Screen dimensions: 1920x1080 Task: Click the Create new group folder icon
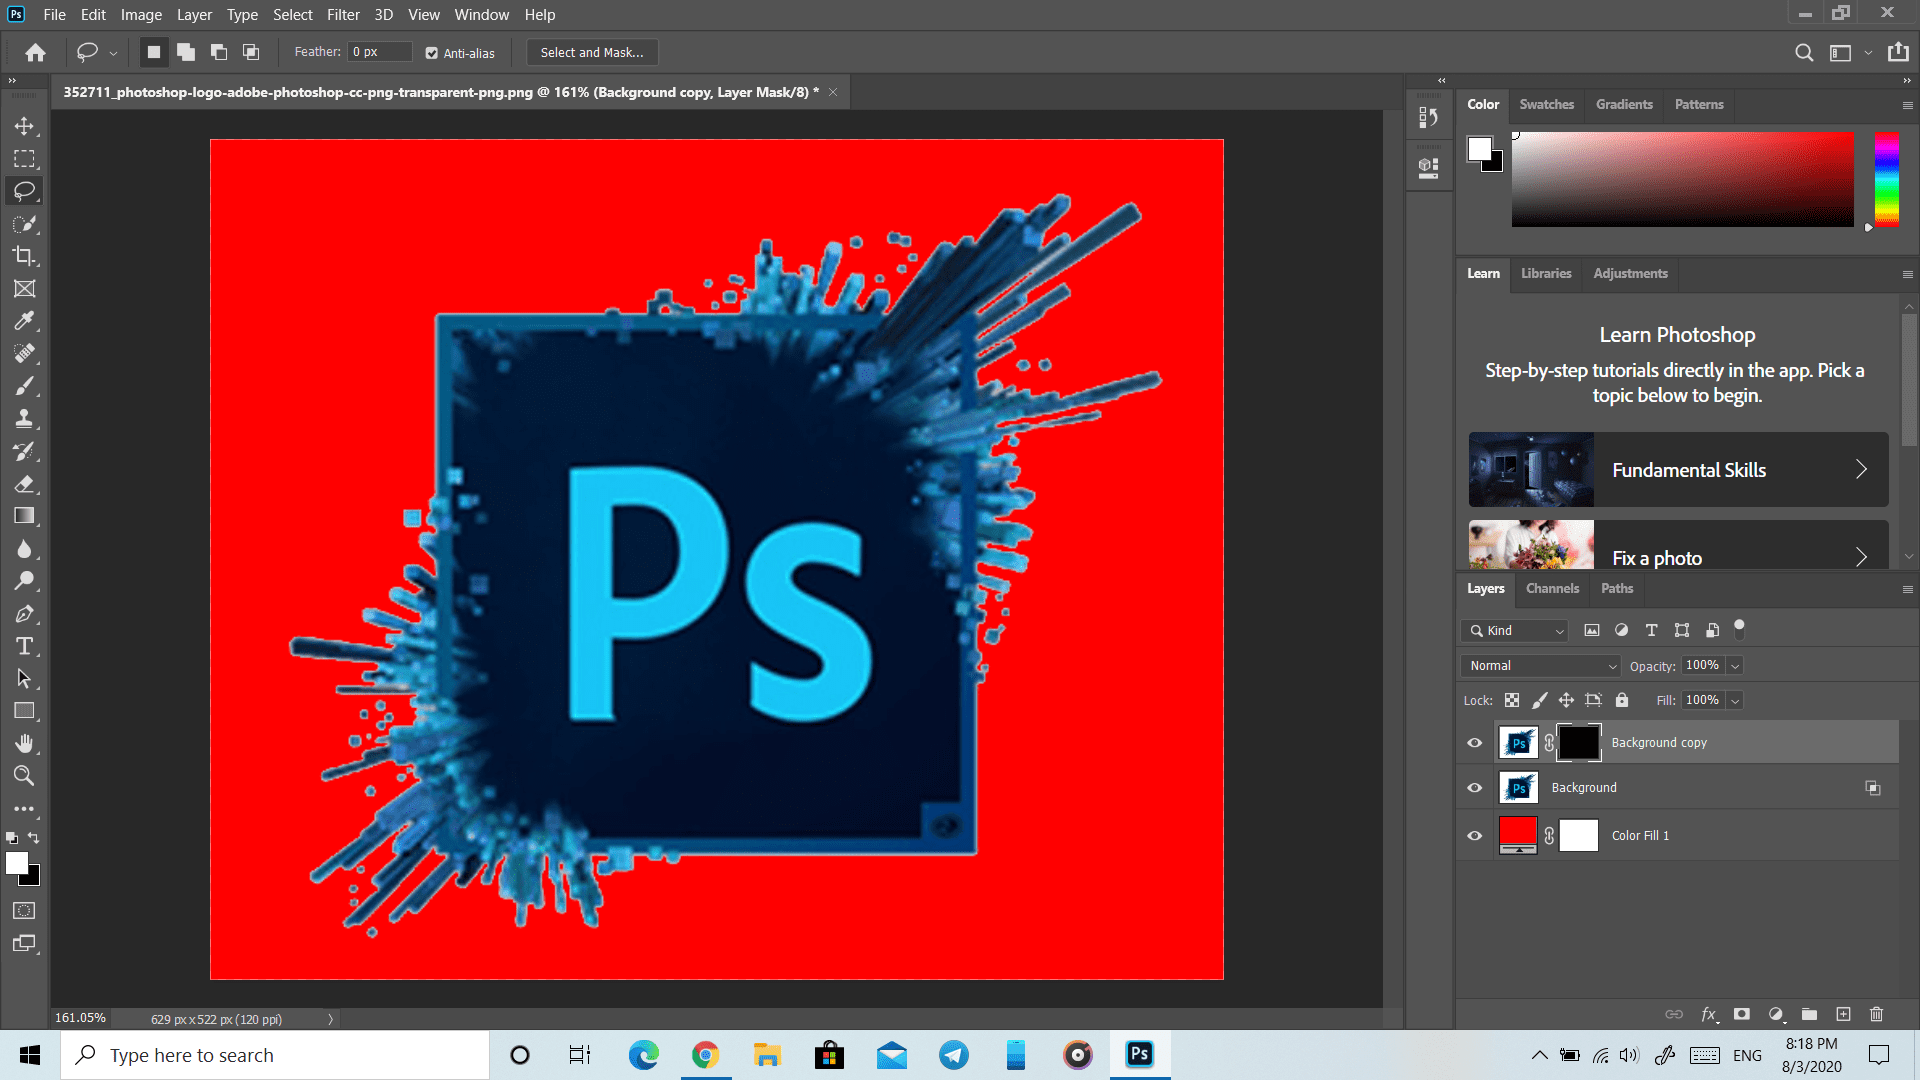click(1809, 1014)
